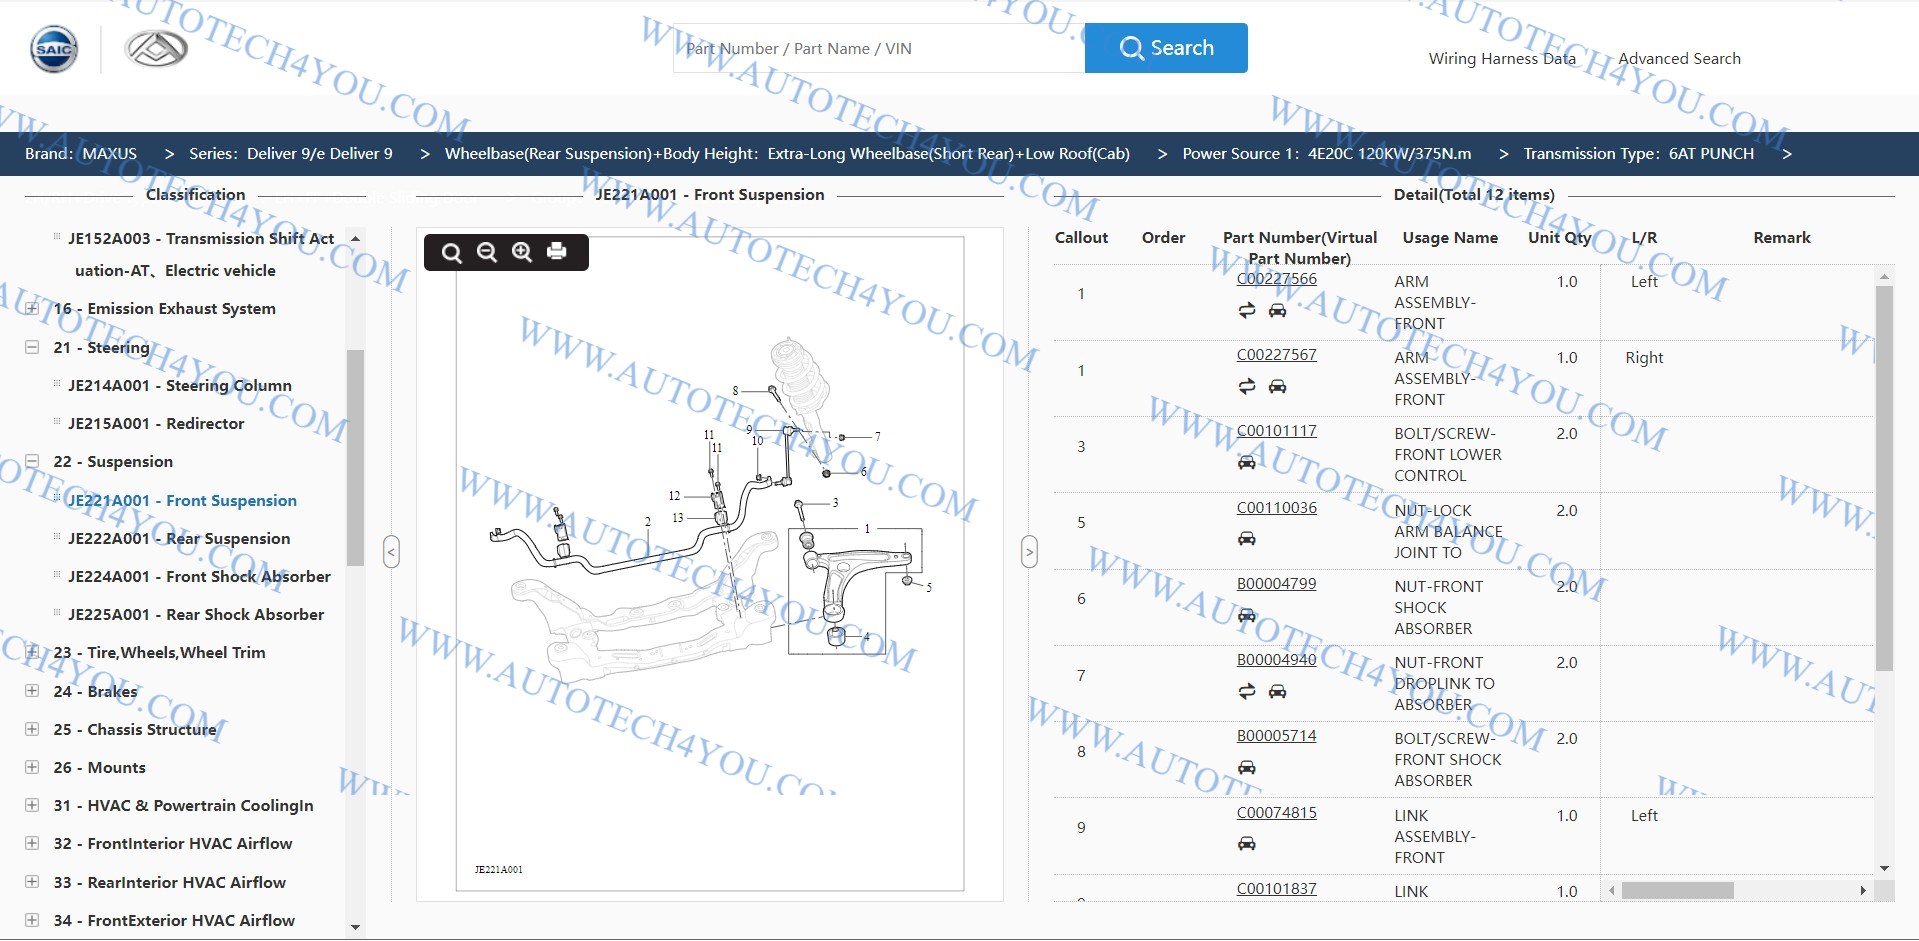Screen dimensions: 1919x941
Task: Click the car icon under part C00101117
Action: [x=1246, y=463]
